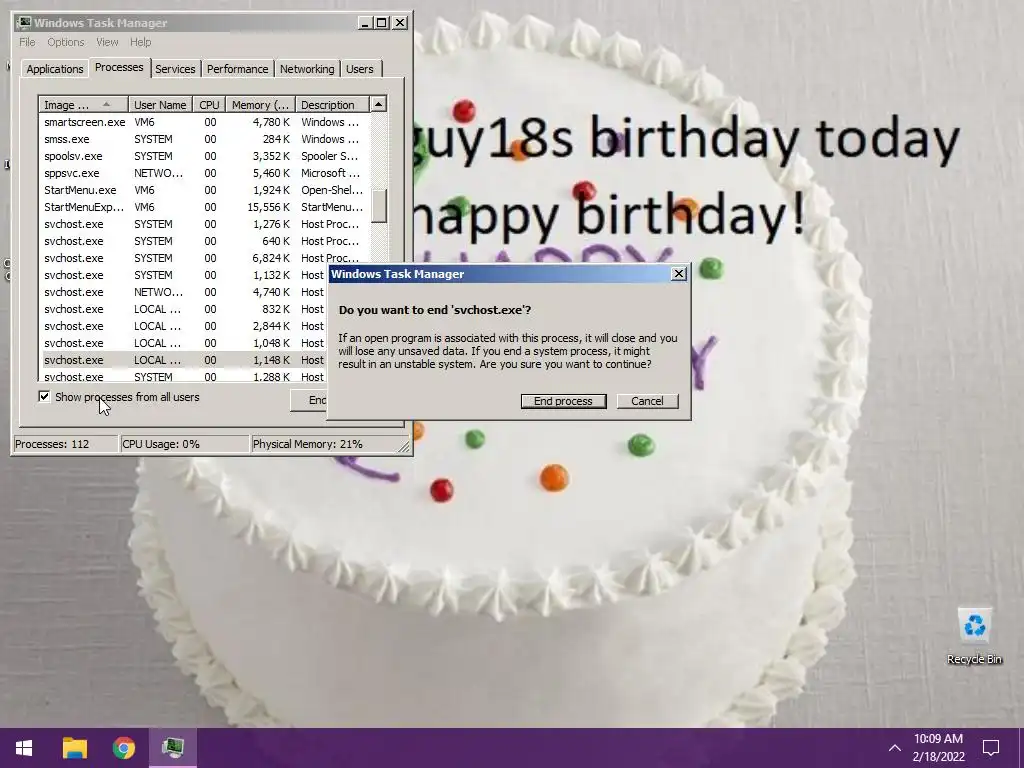
Task: Open the Help menu
Action: click(x=140, y=42)
